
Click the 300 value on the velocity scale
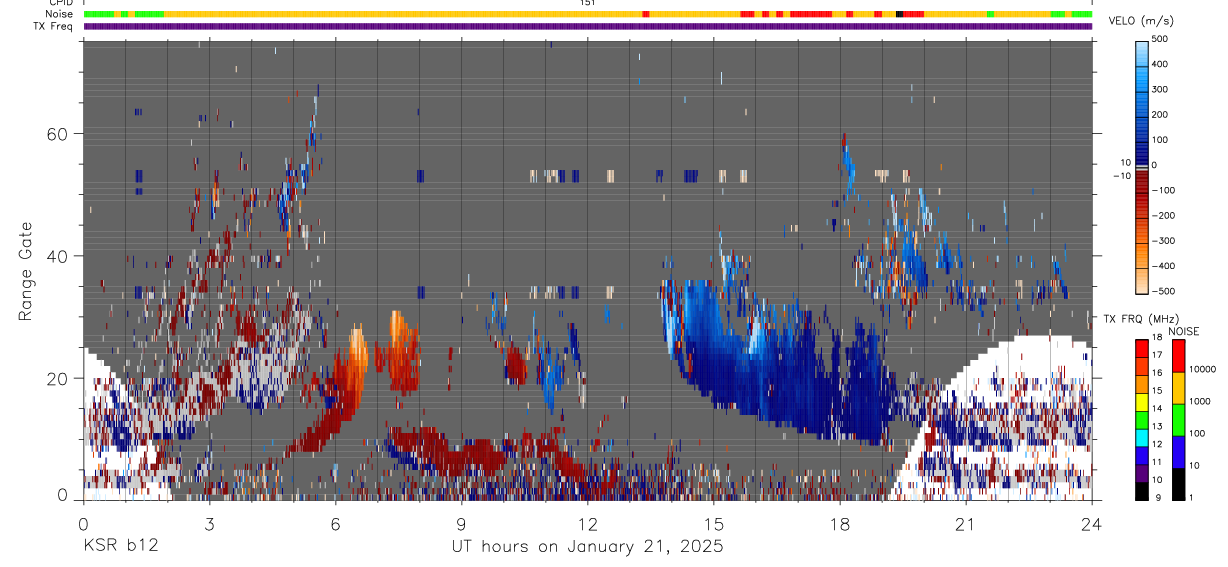pos(1161,89)
